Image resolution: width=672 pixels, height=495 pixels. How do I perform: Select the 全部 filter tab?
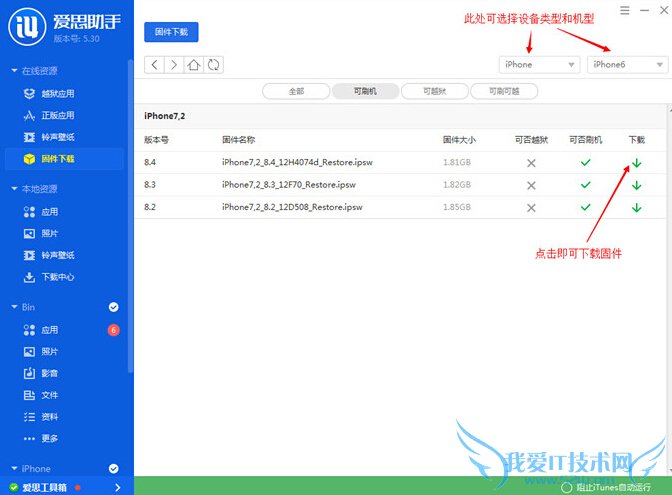(x=296, y=91)
